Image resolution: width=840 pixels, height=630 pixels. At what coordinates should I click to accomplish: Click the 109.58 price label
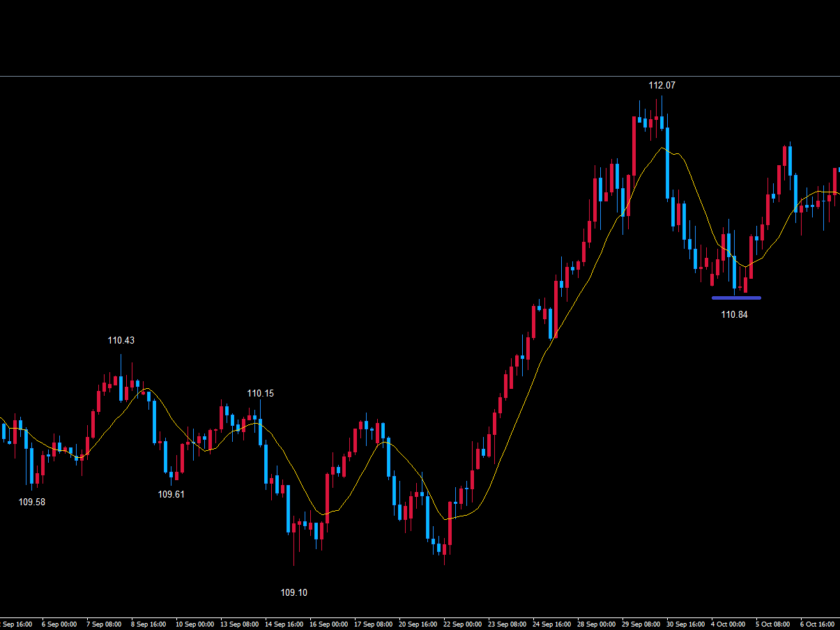(x=32, y=502)
